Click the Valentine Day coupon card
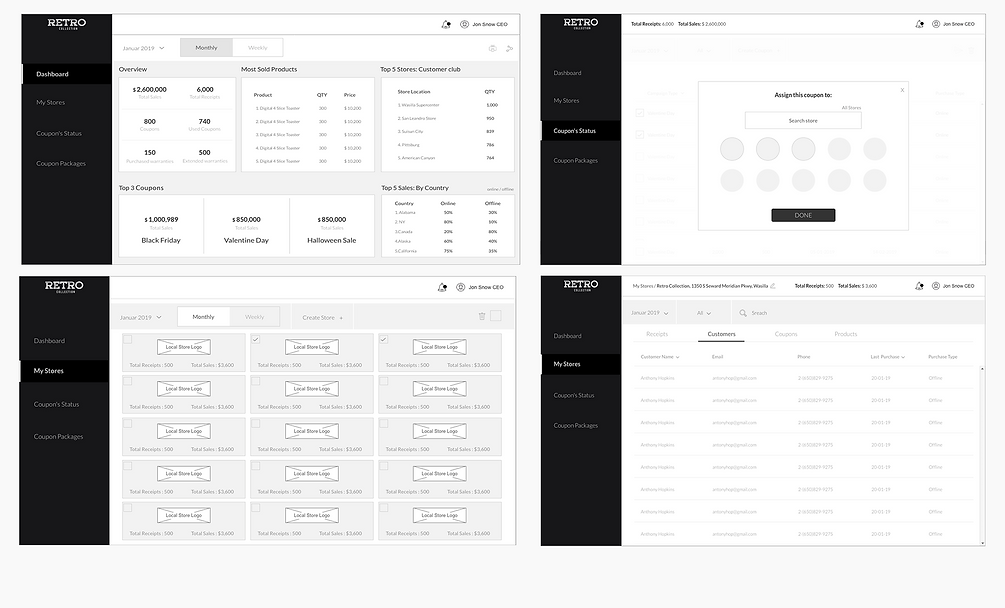The image size is (1005, 608). [x=246, y=226]
